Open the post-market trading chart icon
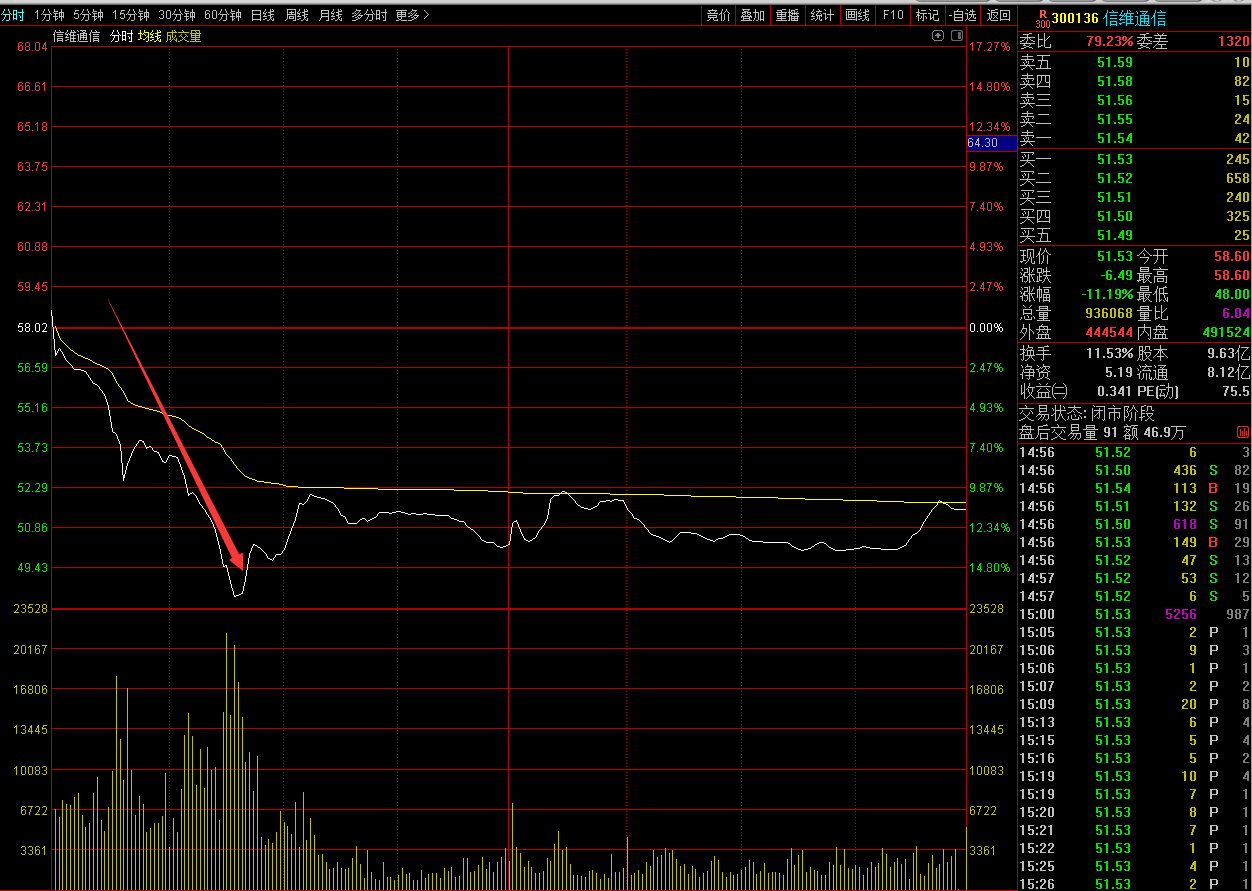The image size is (1252, 891). [1243, 433]
